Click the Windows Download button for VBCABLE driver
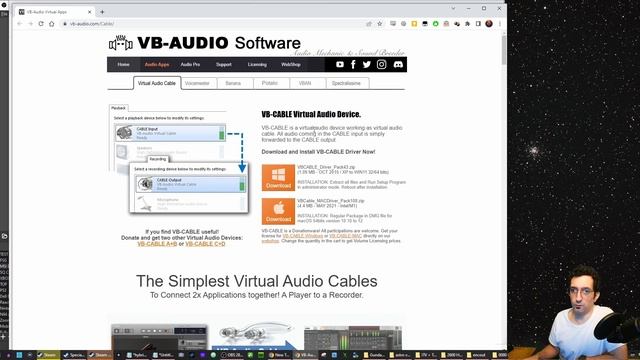The image size is (640, 360). click(x=278, y=178)
